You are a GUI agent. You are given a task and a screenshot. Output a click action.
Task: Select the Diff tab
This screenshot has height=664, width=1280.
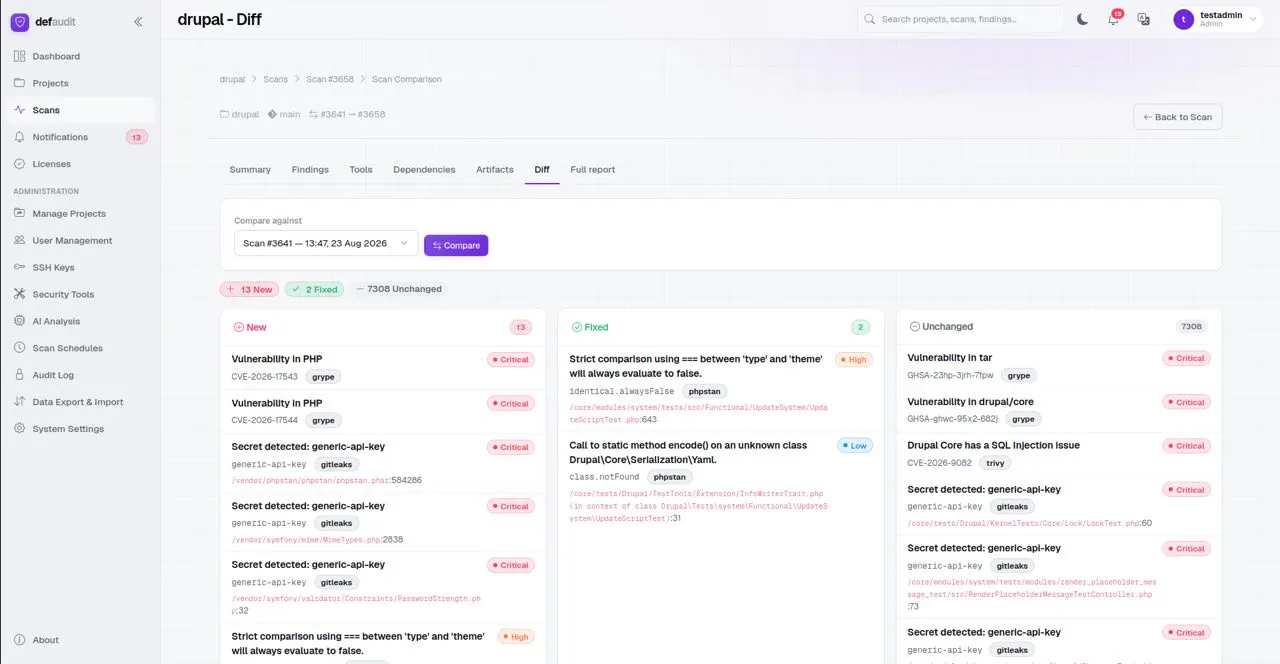point(542,170)
